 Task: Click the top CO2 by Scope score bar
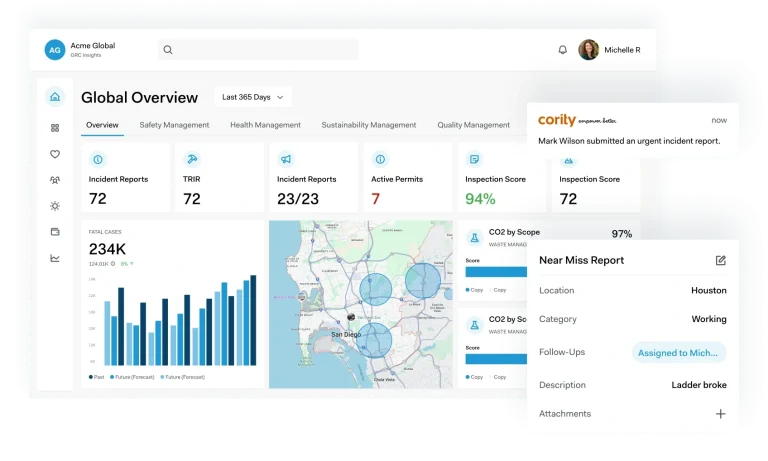[x=496, y=272]
